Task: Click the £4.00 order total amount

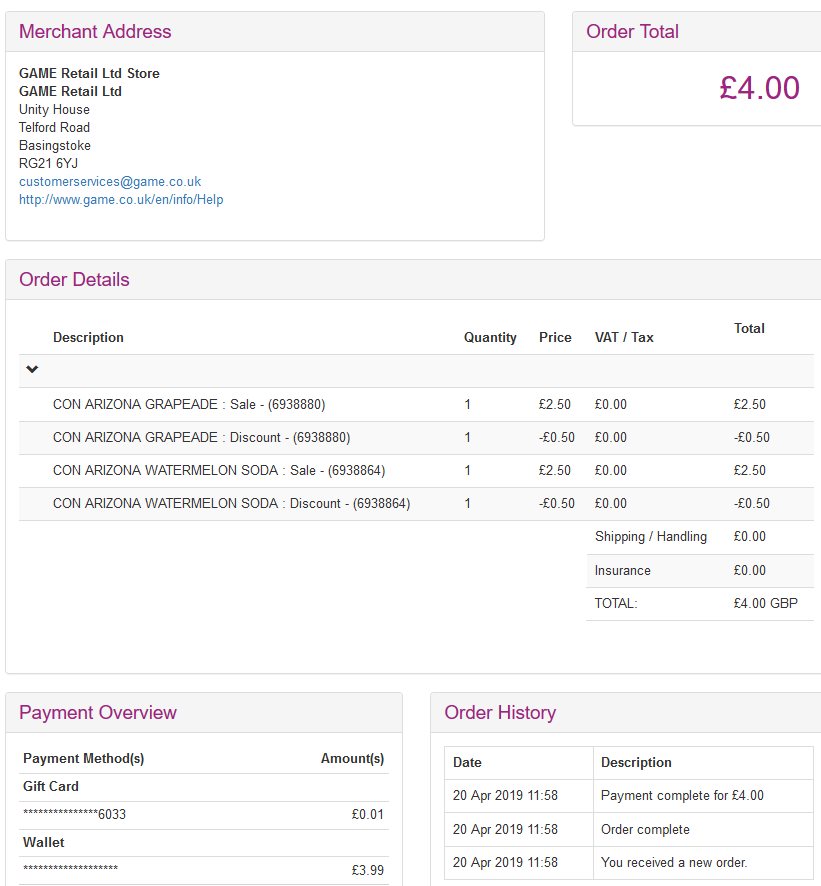Action: [x=759, y=88]
